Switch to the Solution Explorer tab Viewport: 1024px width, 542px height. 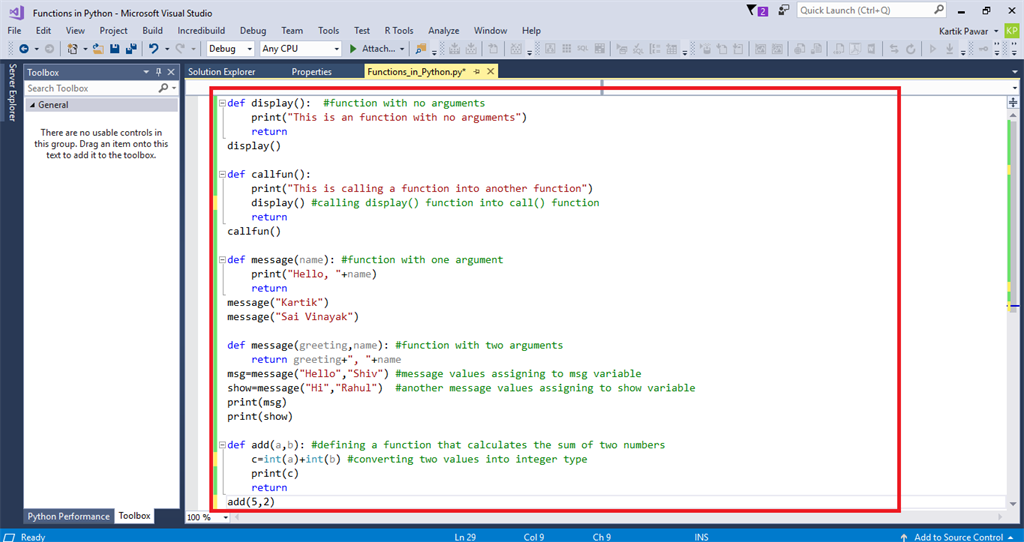click(221, 72)
